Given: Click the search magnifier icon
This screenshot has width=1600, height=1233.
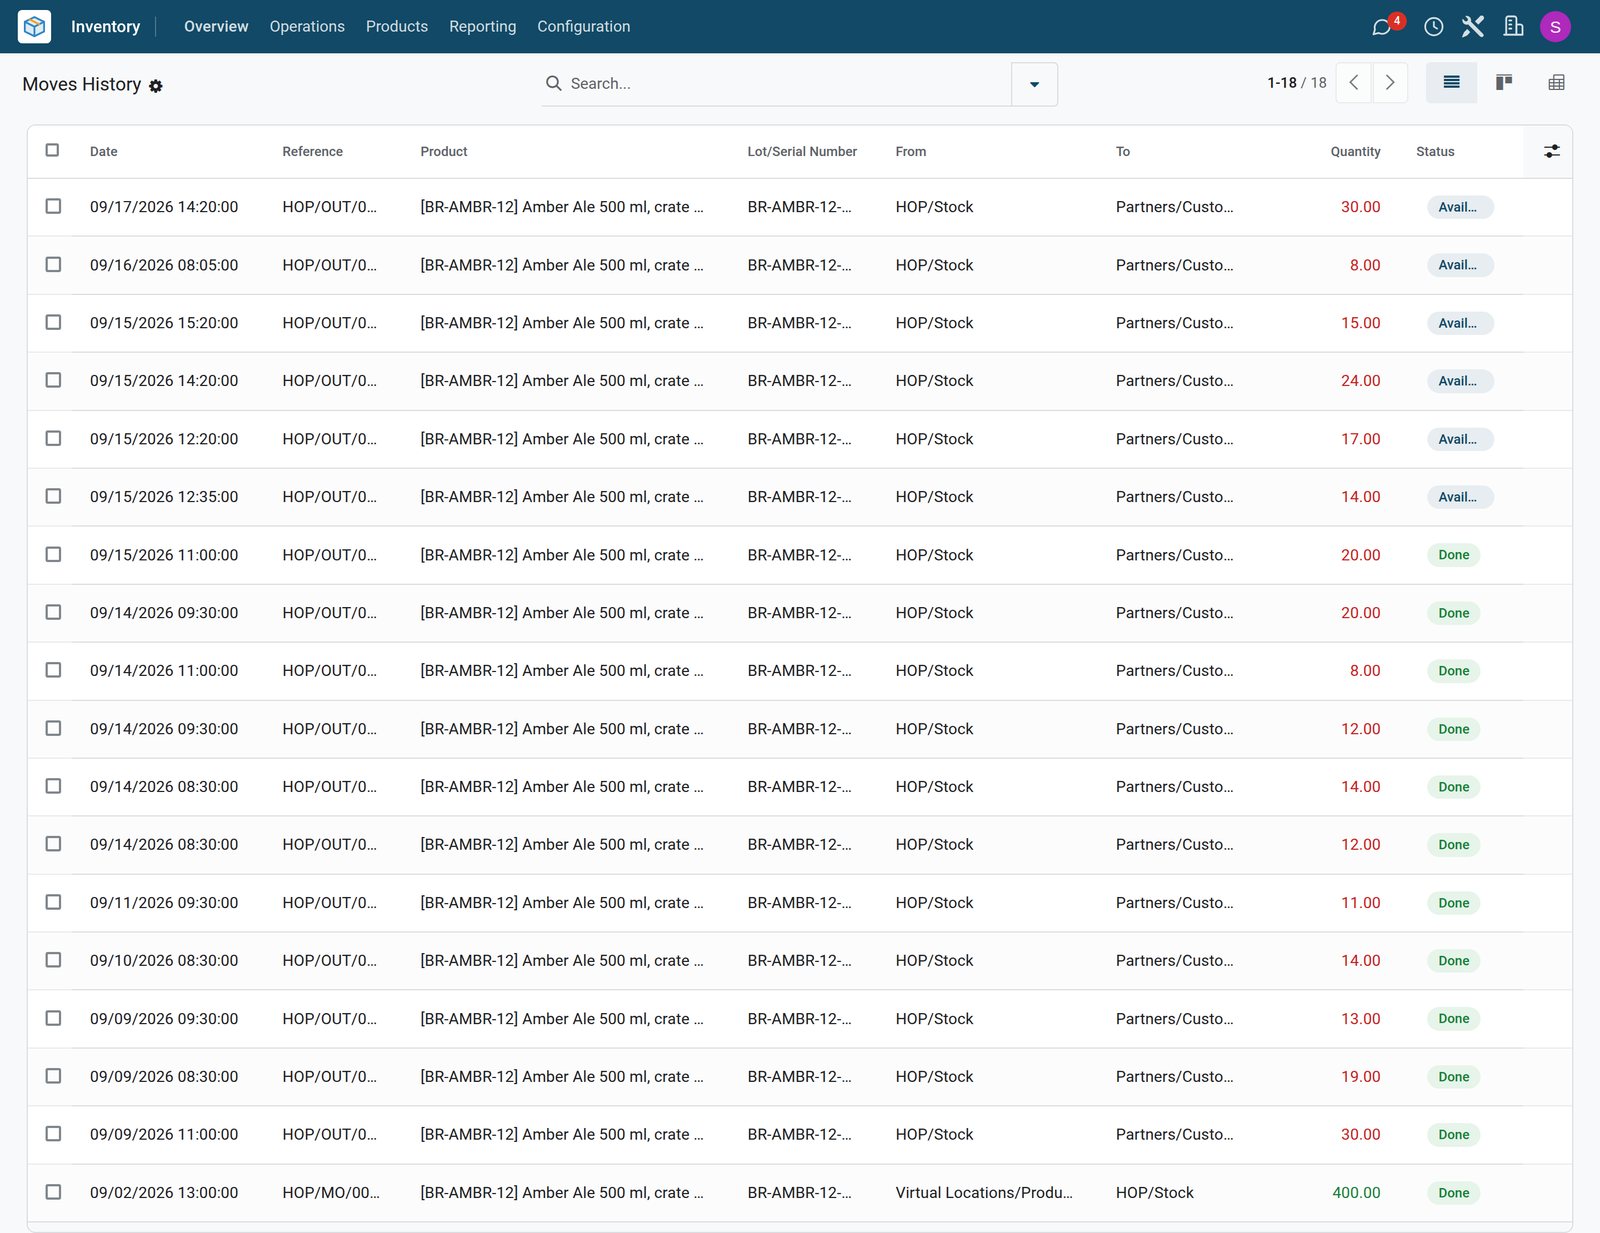Looking at the screenshot, I should pyautogui.click(x=553, y=83).
